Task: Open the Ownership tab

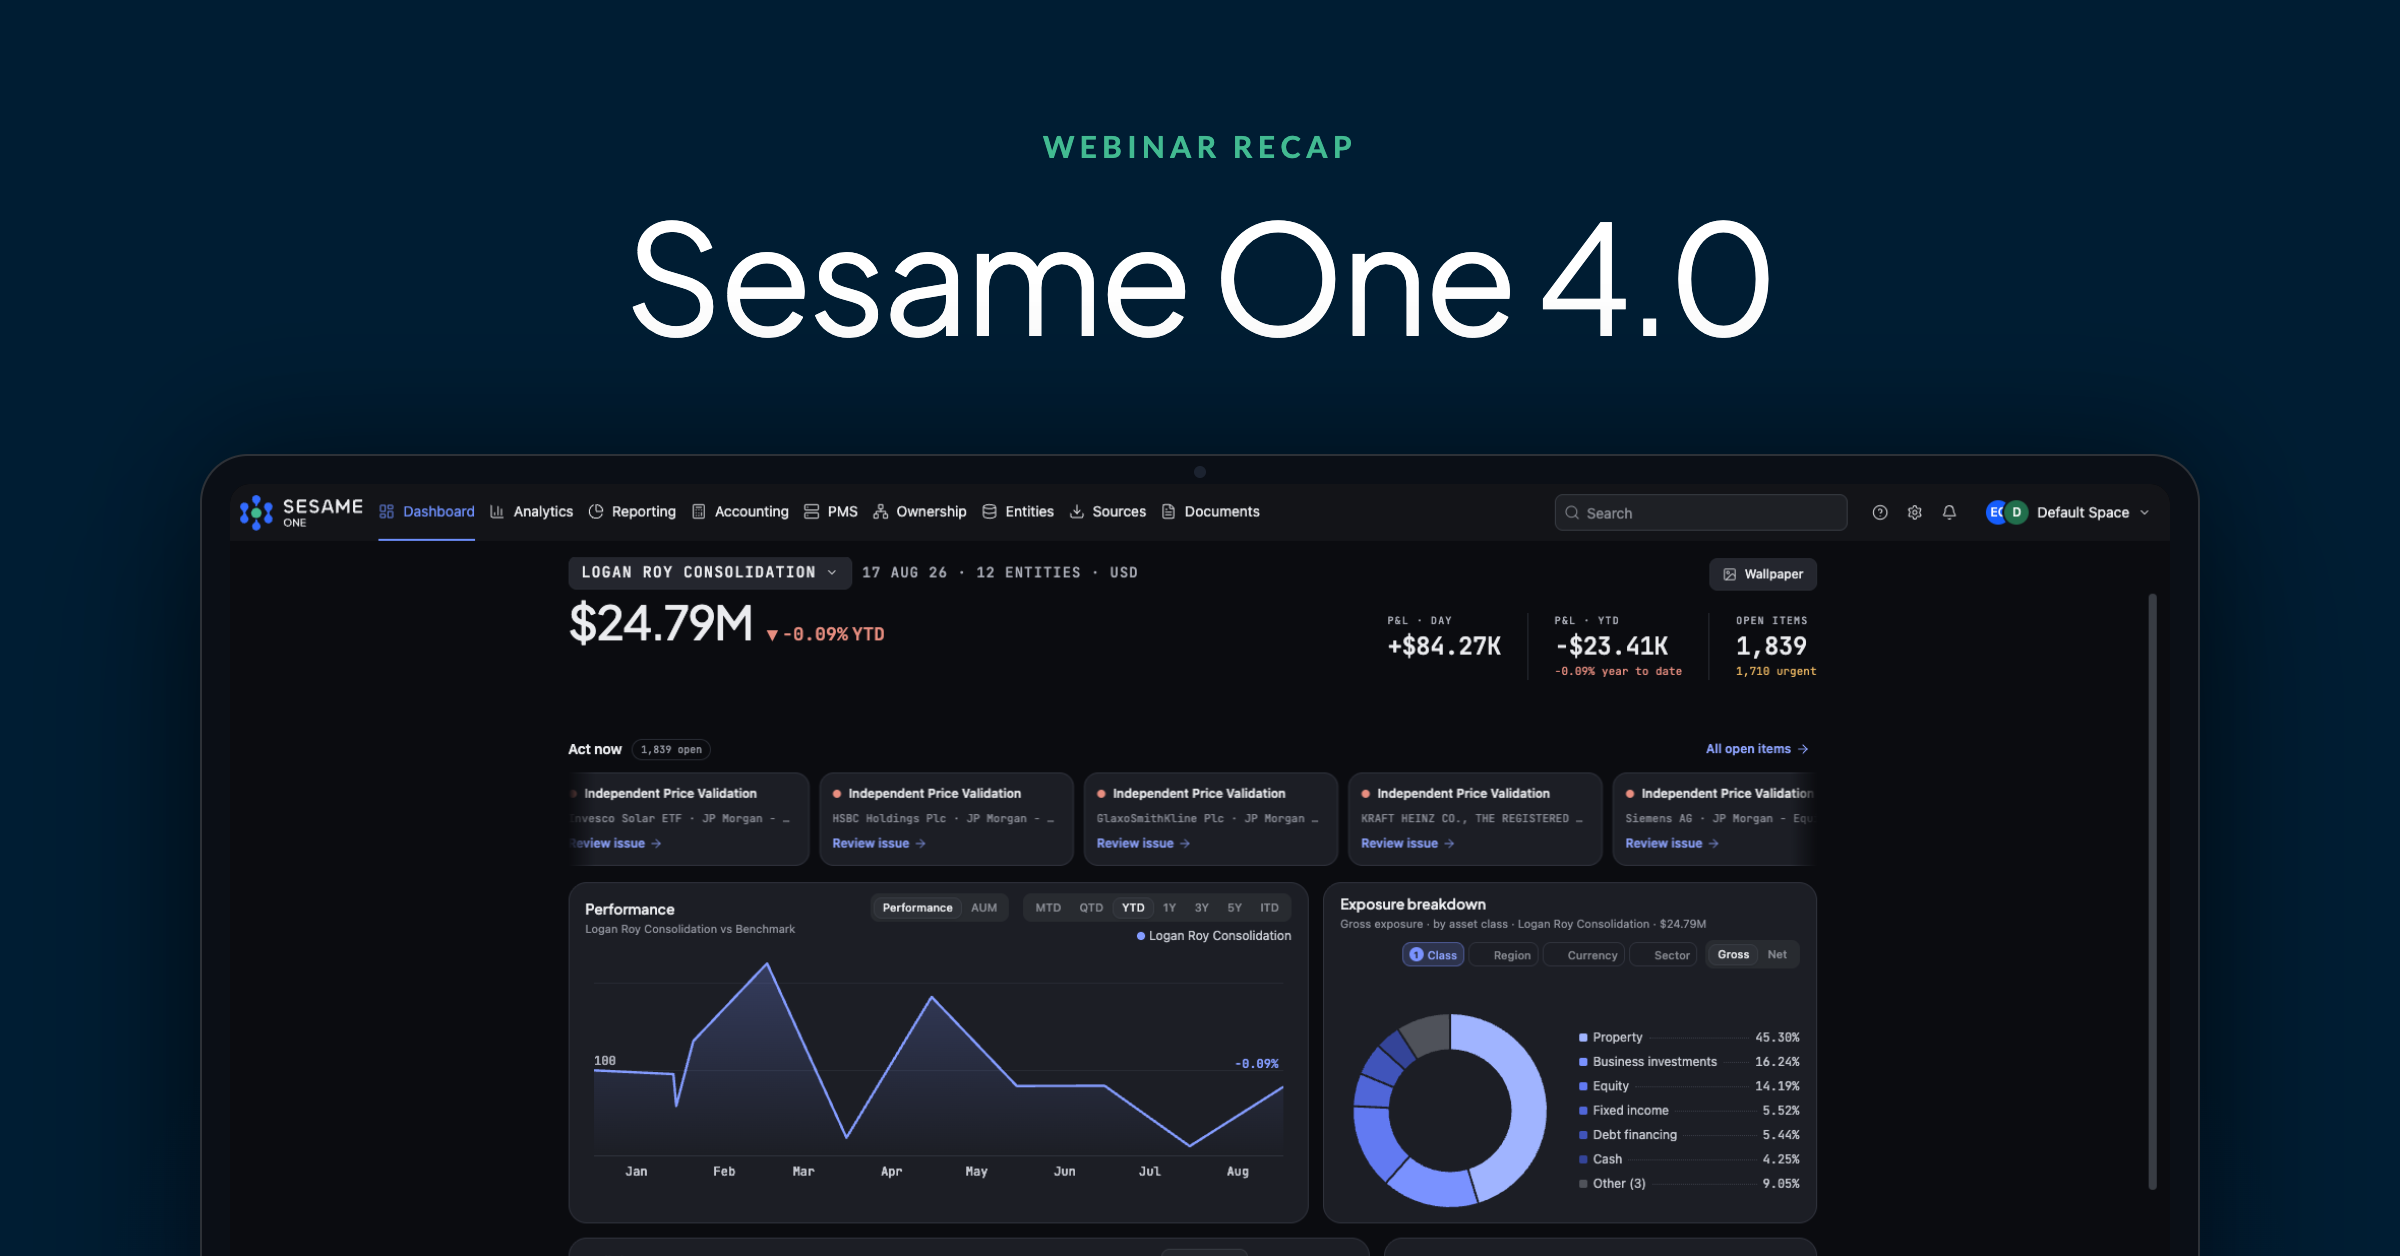Action: [x=920, y=512]
